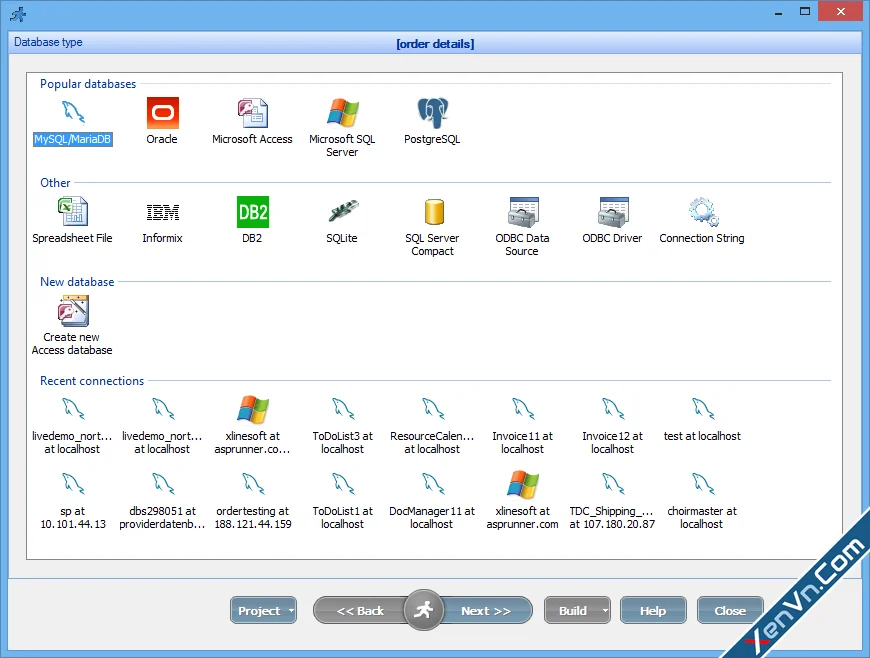Expand the Build button dropdown arrow

pyautogui.click(x=605, y=610)
